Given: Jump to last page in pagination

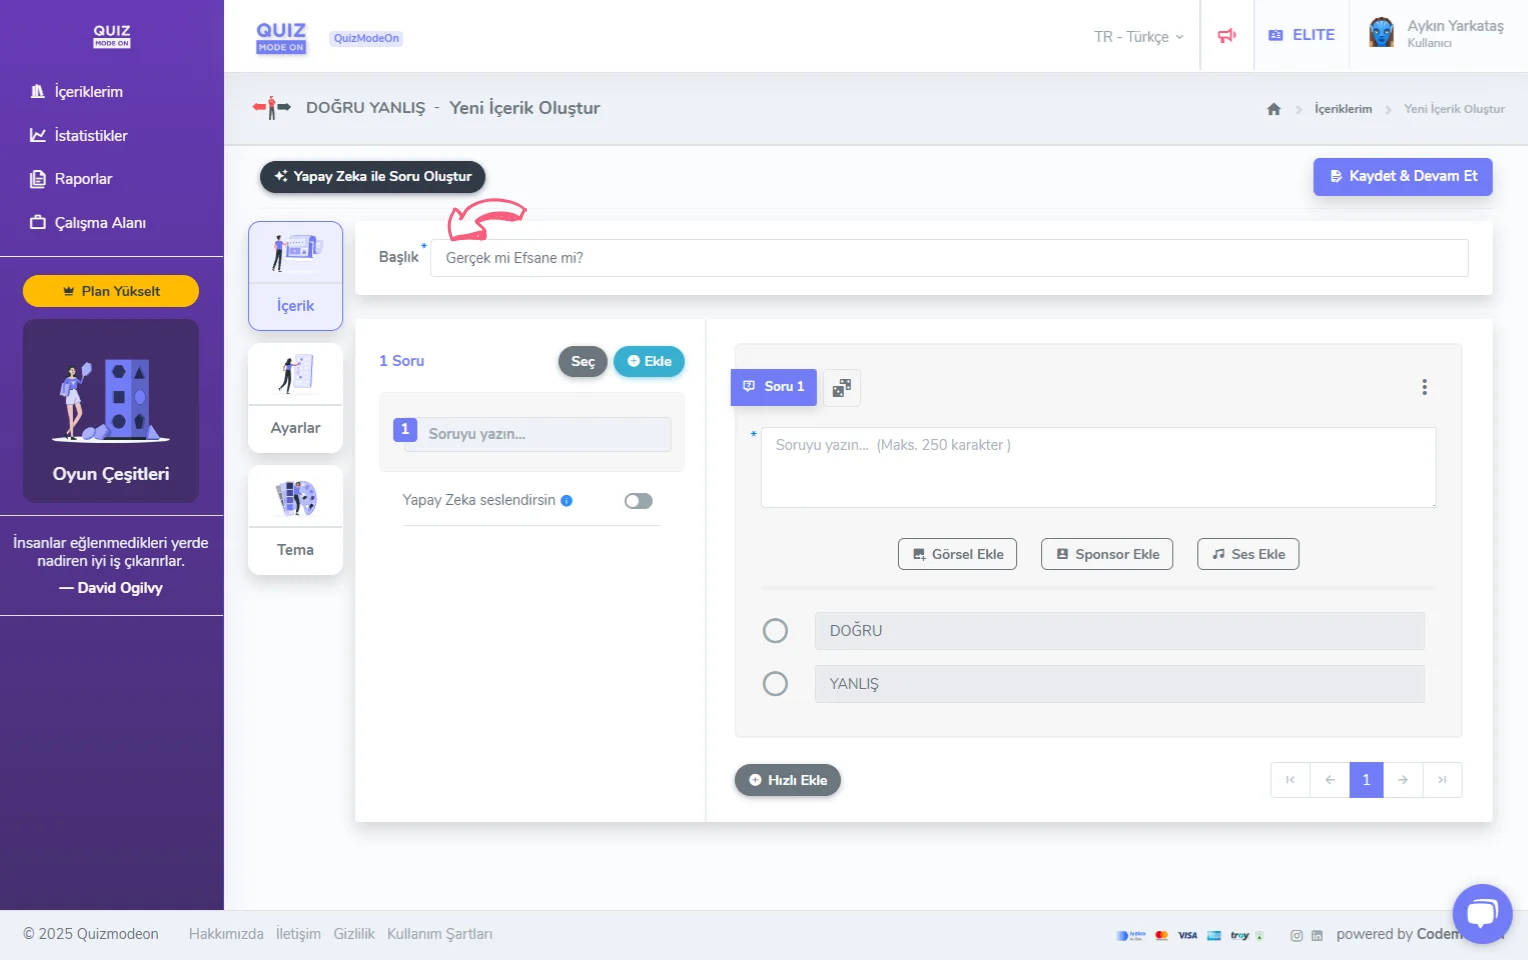Looking at the screenshot, I should point(1442,780).
